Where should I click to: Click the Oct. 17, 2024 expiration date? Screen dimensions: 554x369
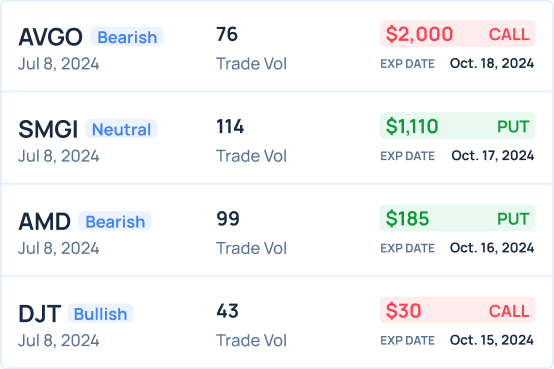point(493,156)
